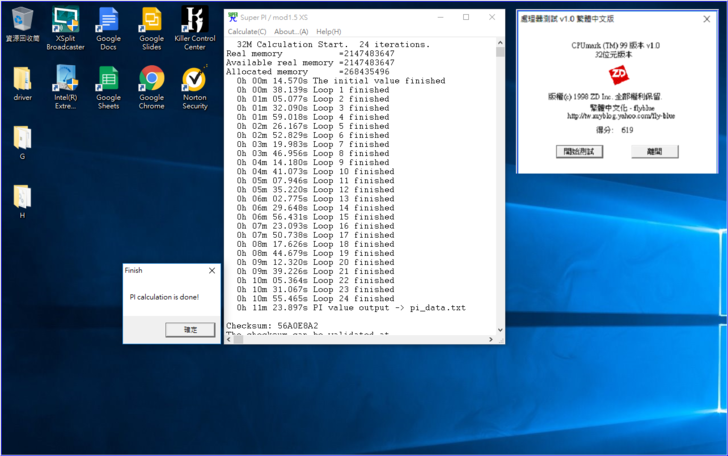Open the Google Docs shortcut
The width and height of the screenshot is (728, 456).
pos(108,20)
